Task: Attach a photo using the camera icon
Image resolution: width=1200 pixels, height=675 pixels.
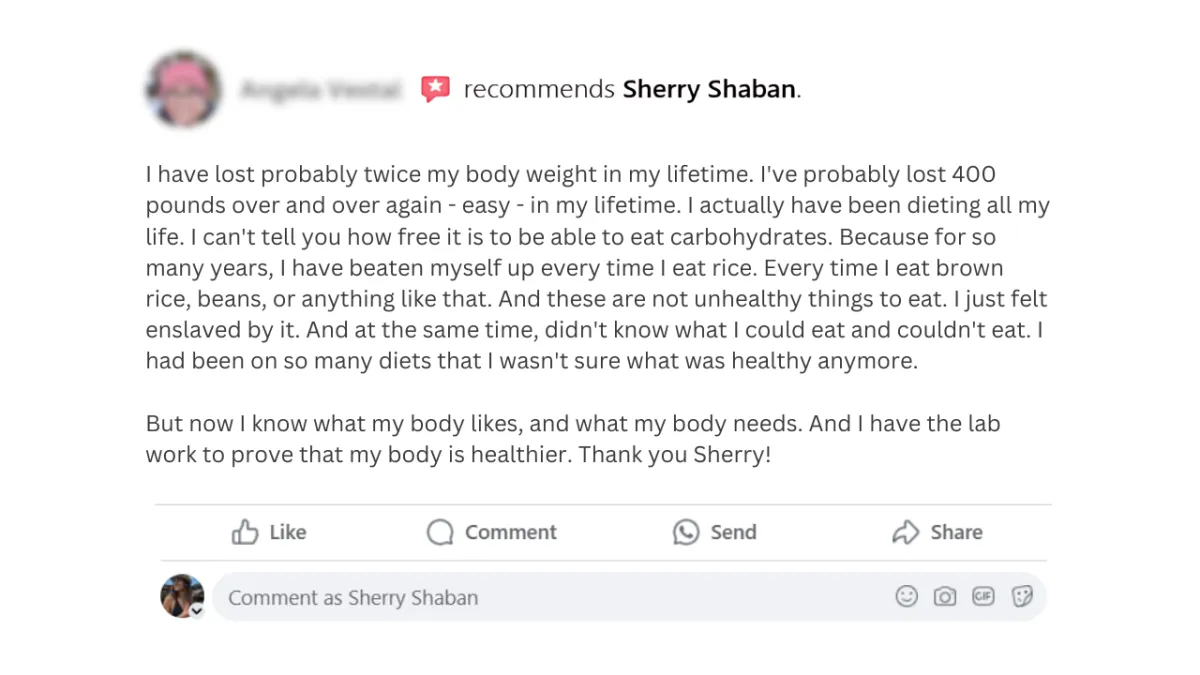Action: pyautogui.click(x=944, y=597)
